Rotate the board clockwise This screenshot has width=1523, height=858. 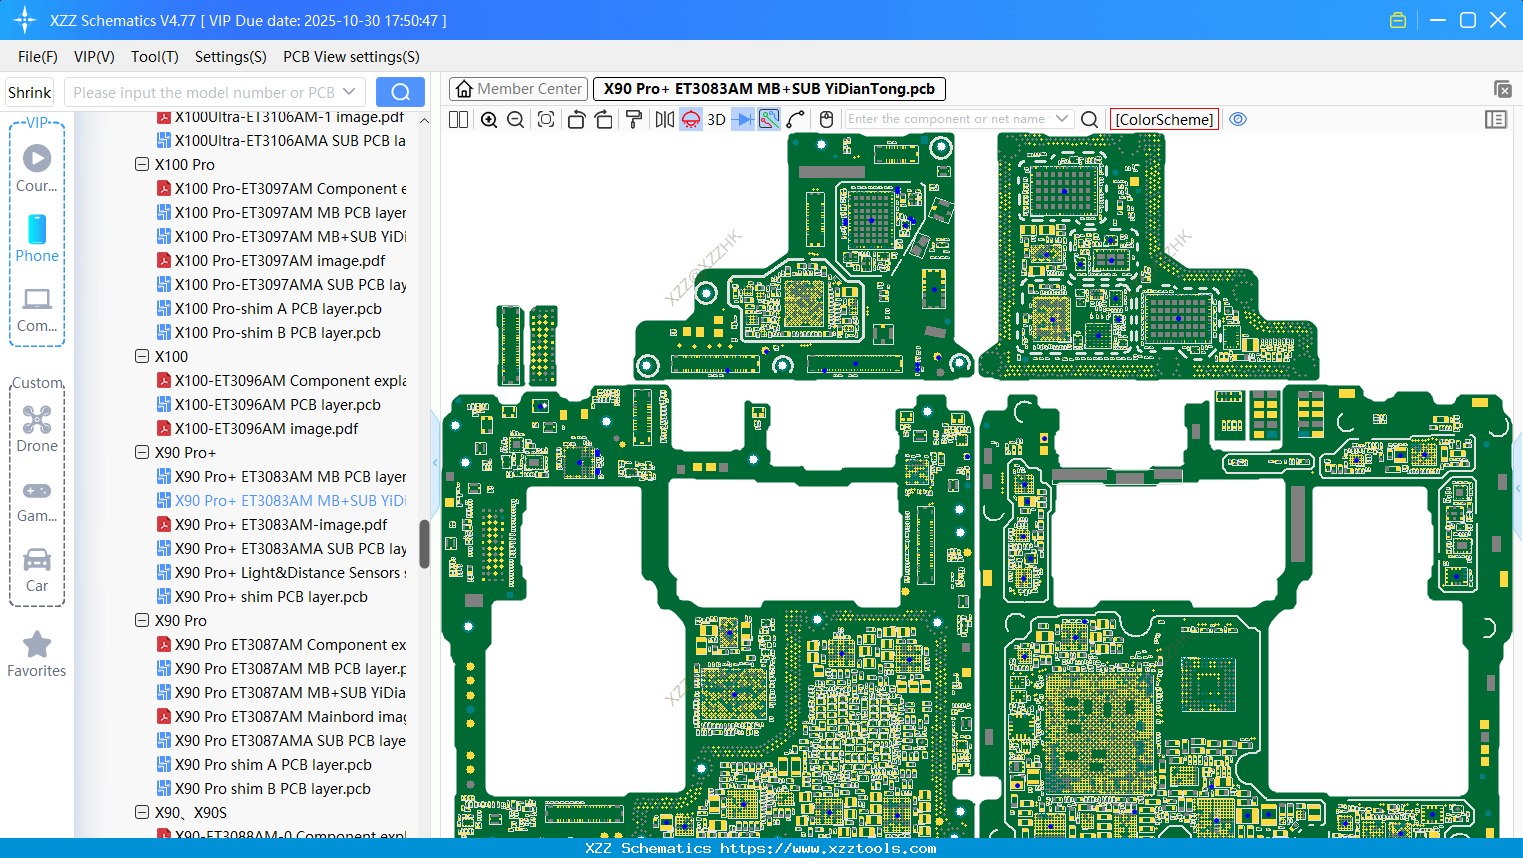tap(604, 119)
